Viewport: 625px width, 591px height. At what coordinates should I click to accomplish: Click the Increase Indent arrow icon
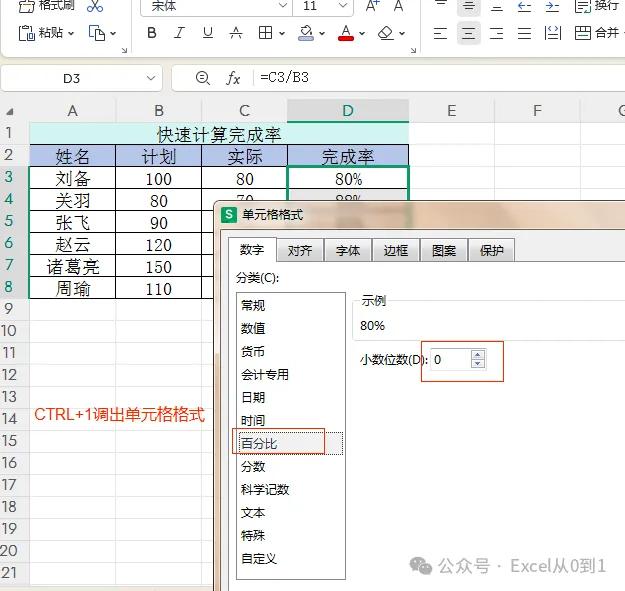(552, 6)
